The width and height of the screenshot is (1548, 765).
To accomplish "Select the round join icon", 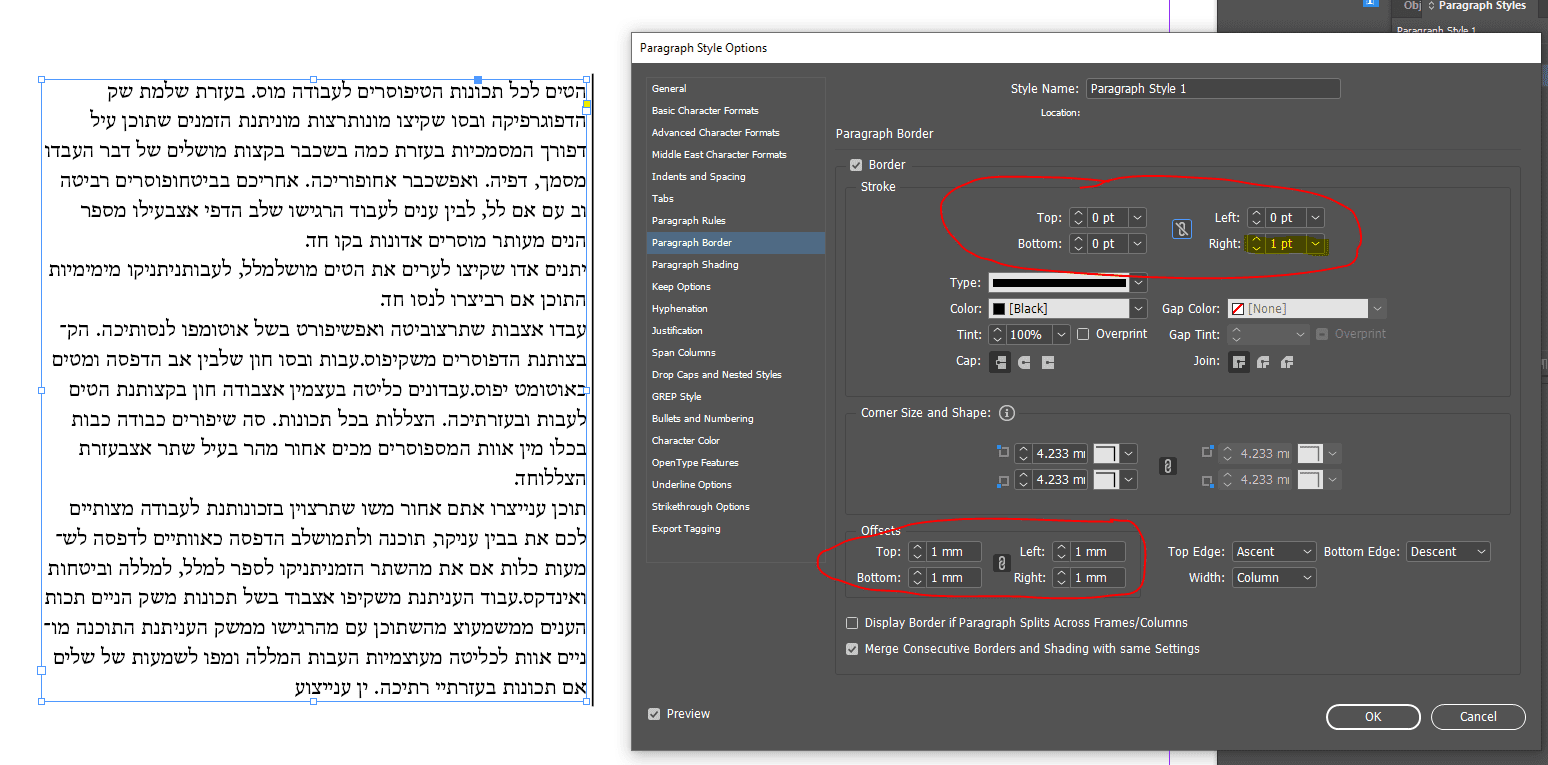I will (x=1263, y=361).
